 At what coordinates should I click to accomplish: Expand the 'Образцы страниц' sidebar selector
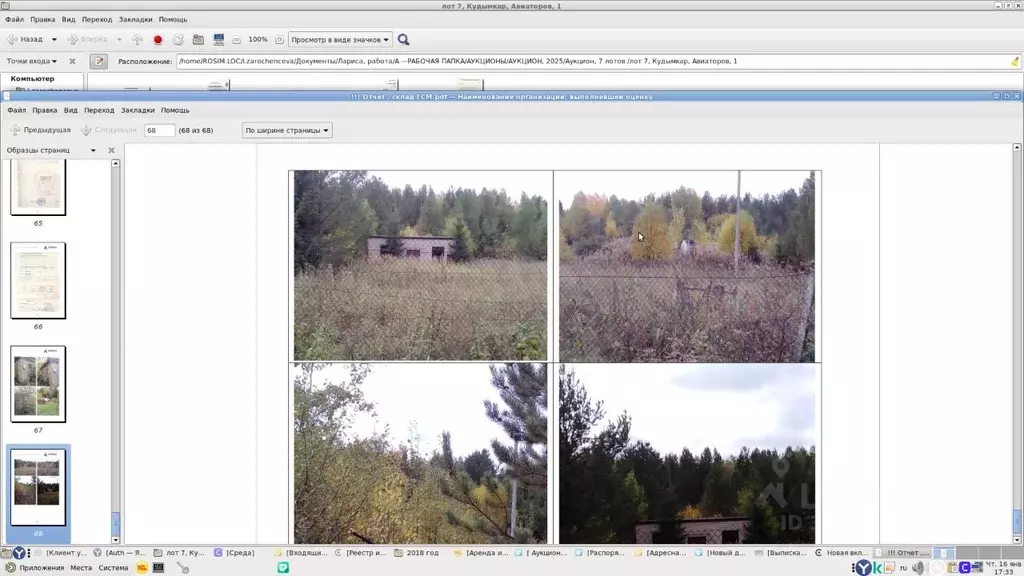[93, 151]
